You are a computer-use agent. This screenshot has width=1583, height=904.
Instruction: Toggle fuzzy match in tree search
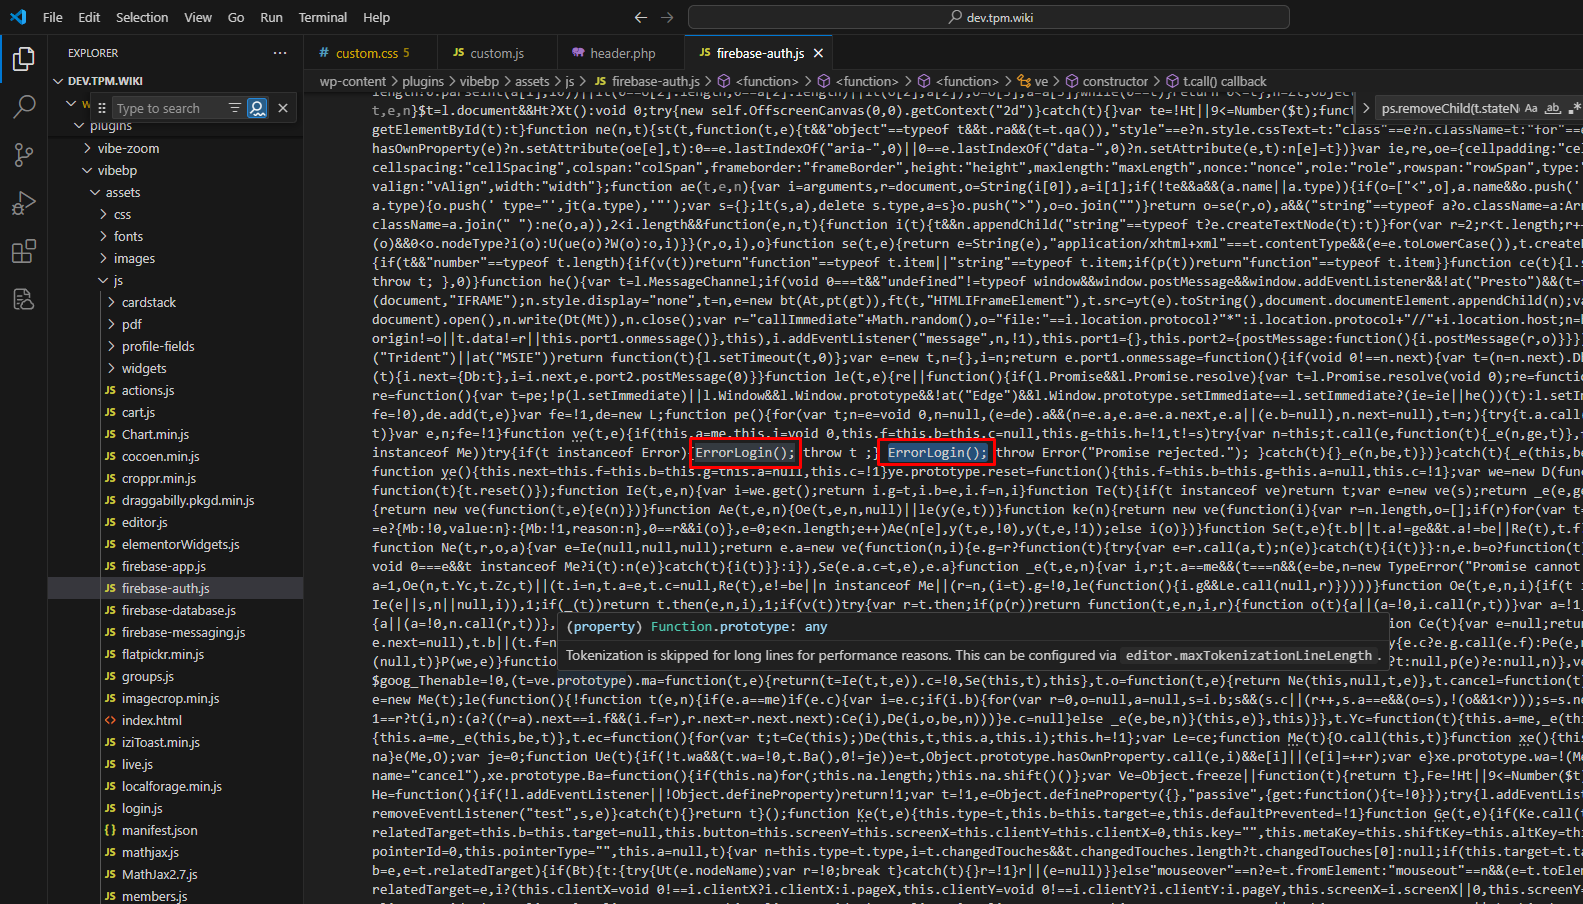257,108
